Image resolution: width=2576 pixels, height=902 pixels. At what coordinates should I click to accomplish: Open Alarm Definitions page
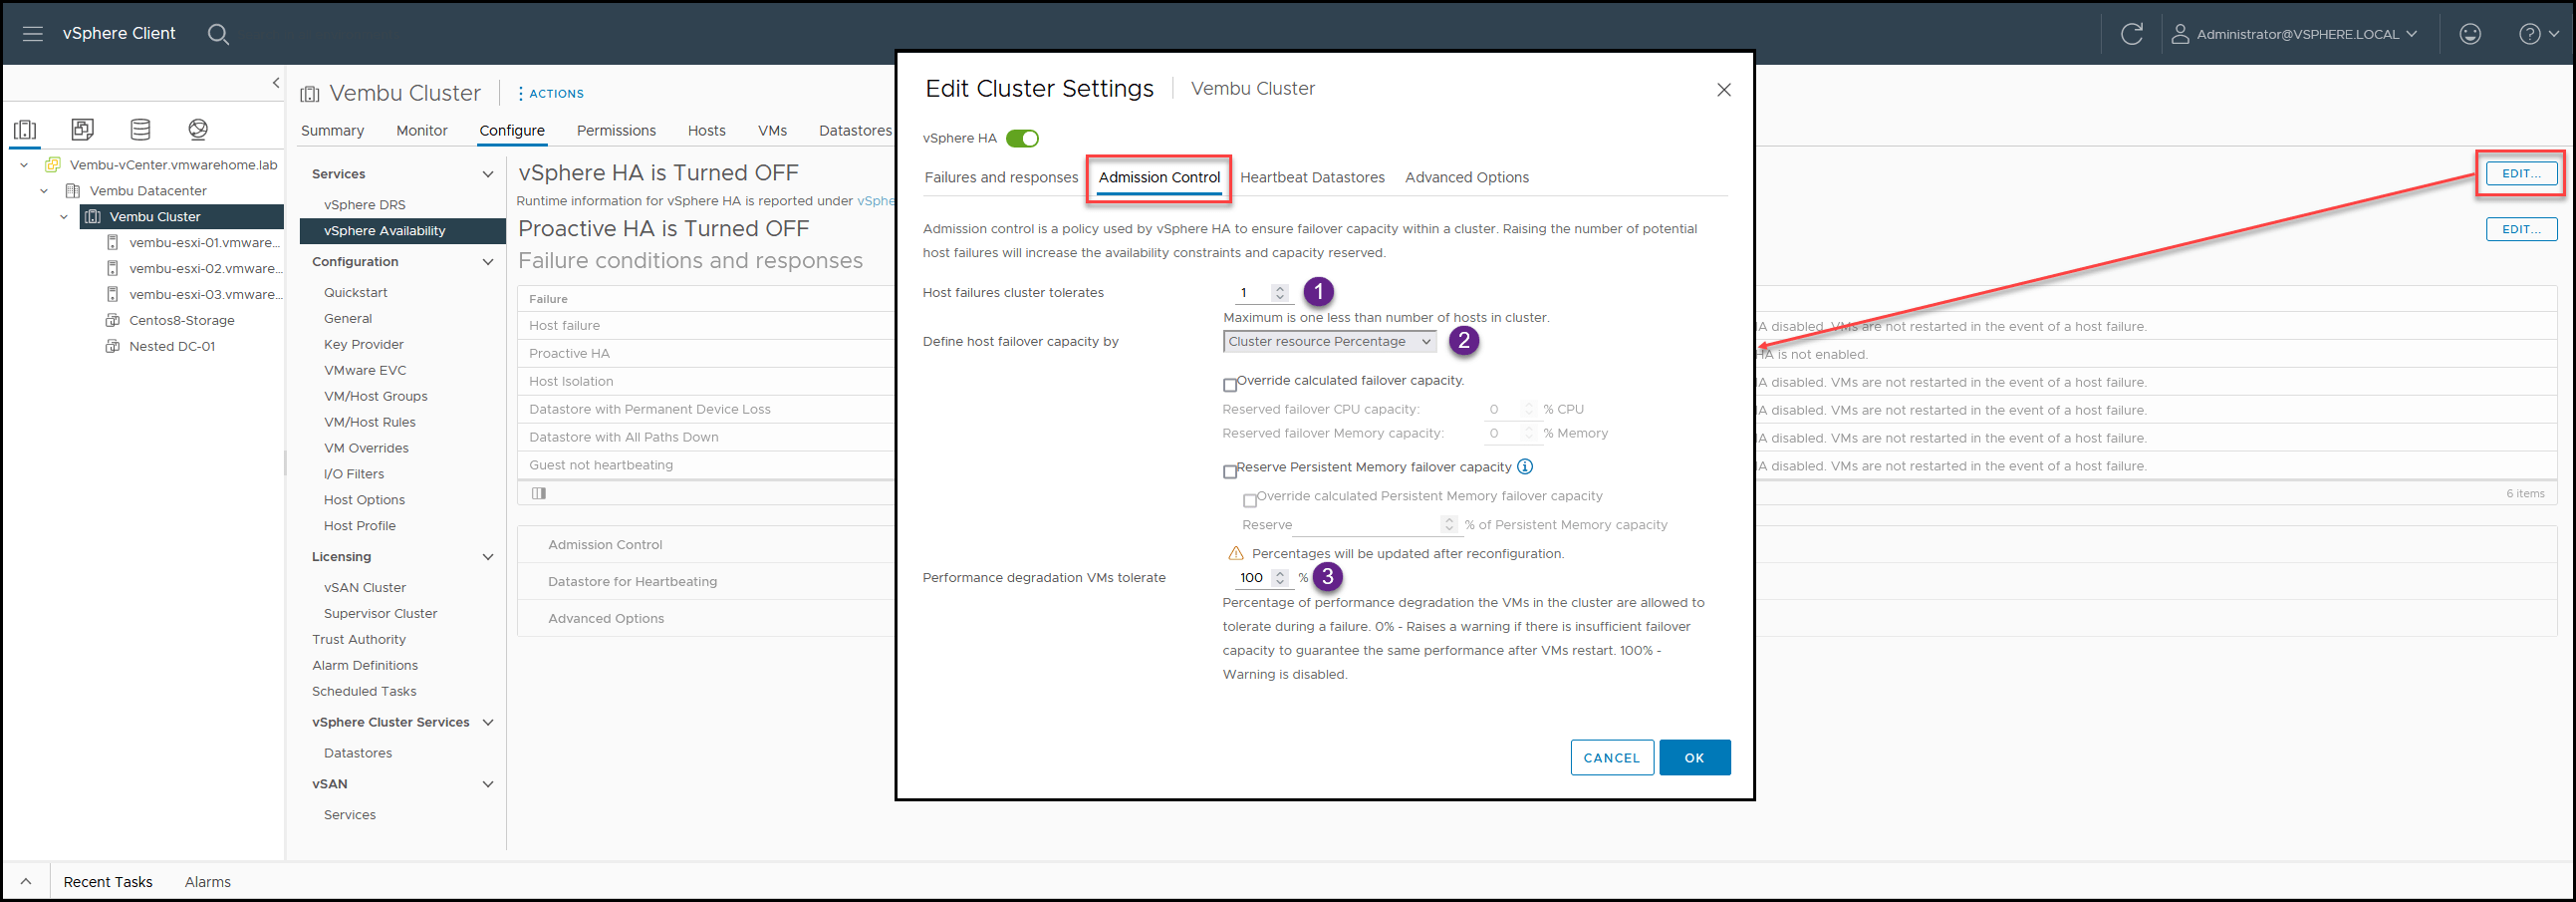tap(365, 666)
